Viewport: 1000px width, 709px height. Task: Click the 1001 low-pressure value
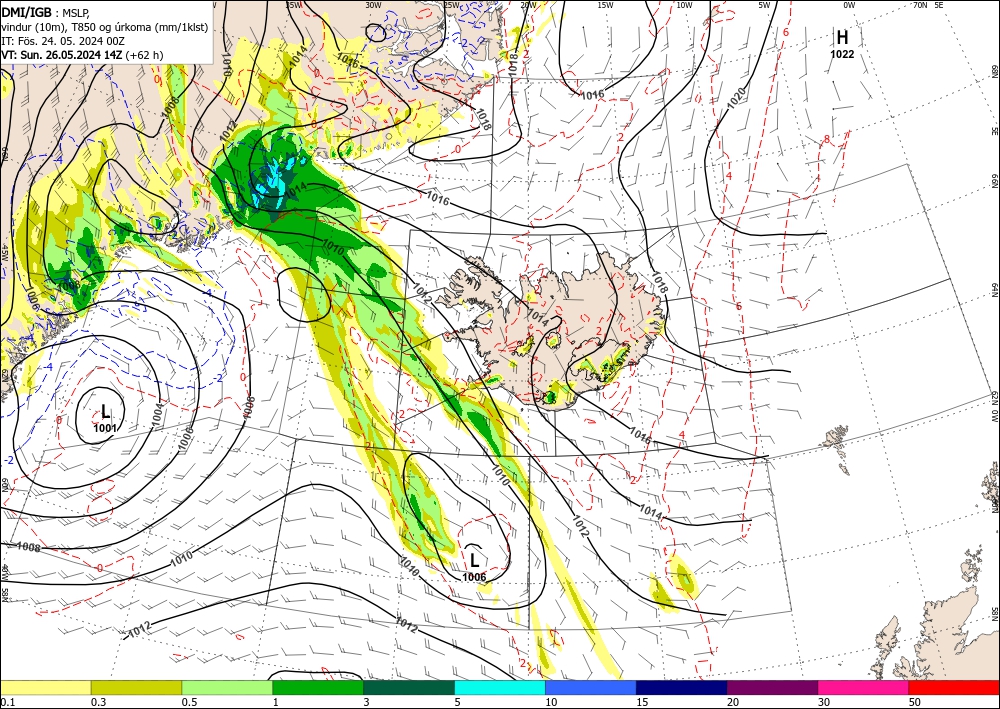(105, 428)
